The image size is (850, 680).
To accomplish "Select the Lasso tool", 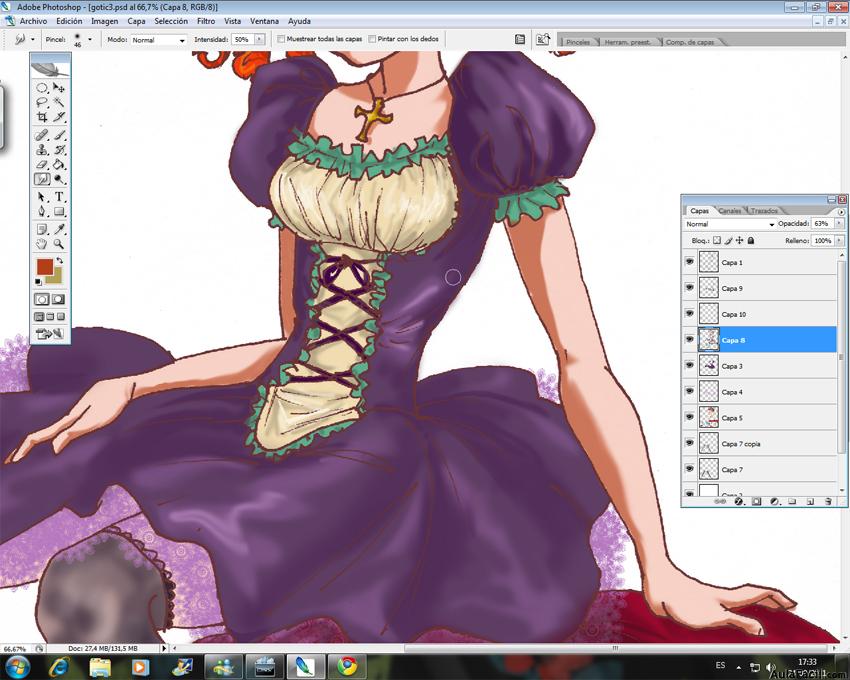I will click(42, 102).
